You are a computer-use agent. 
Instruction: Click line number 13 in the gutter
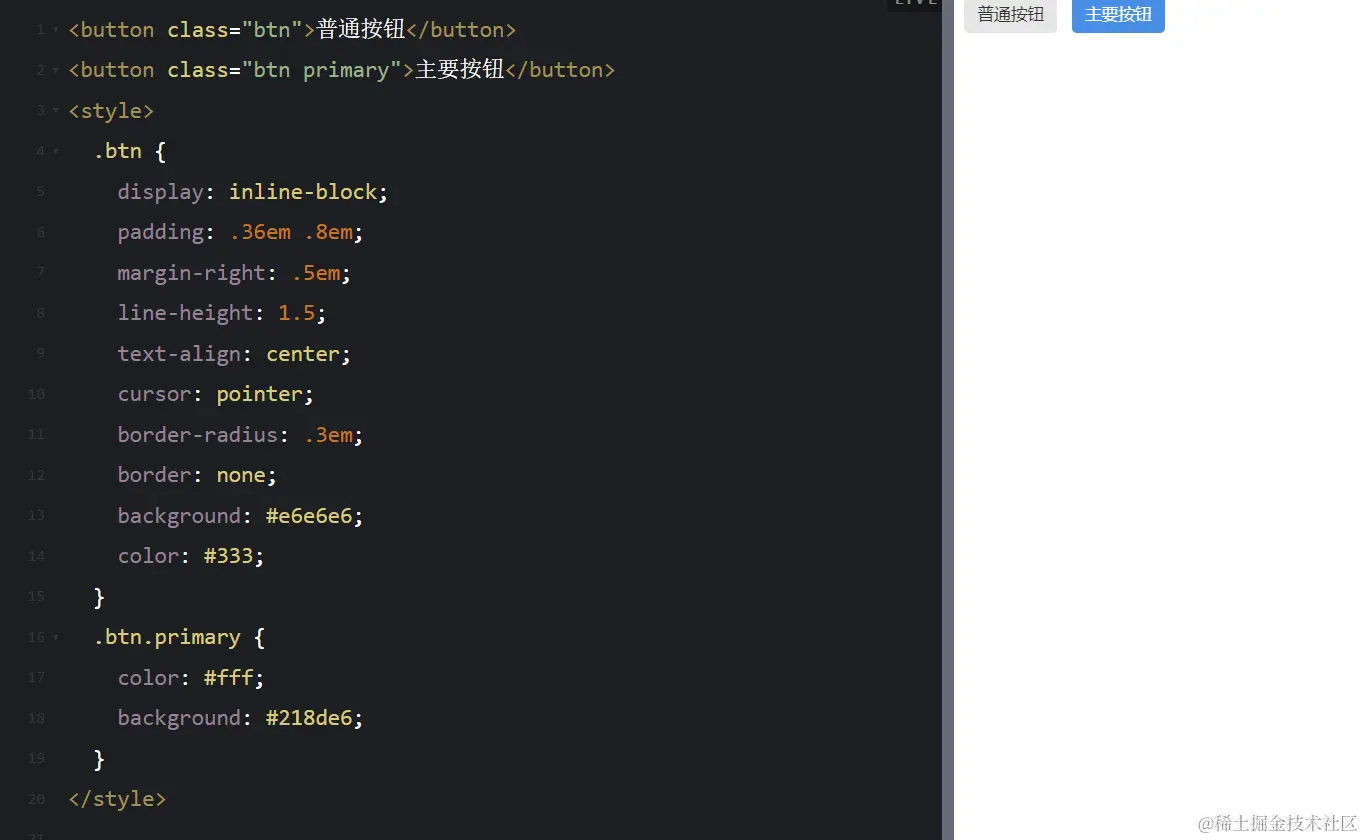[x=37, y=516]
